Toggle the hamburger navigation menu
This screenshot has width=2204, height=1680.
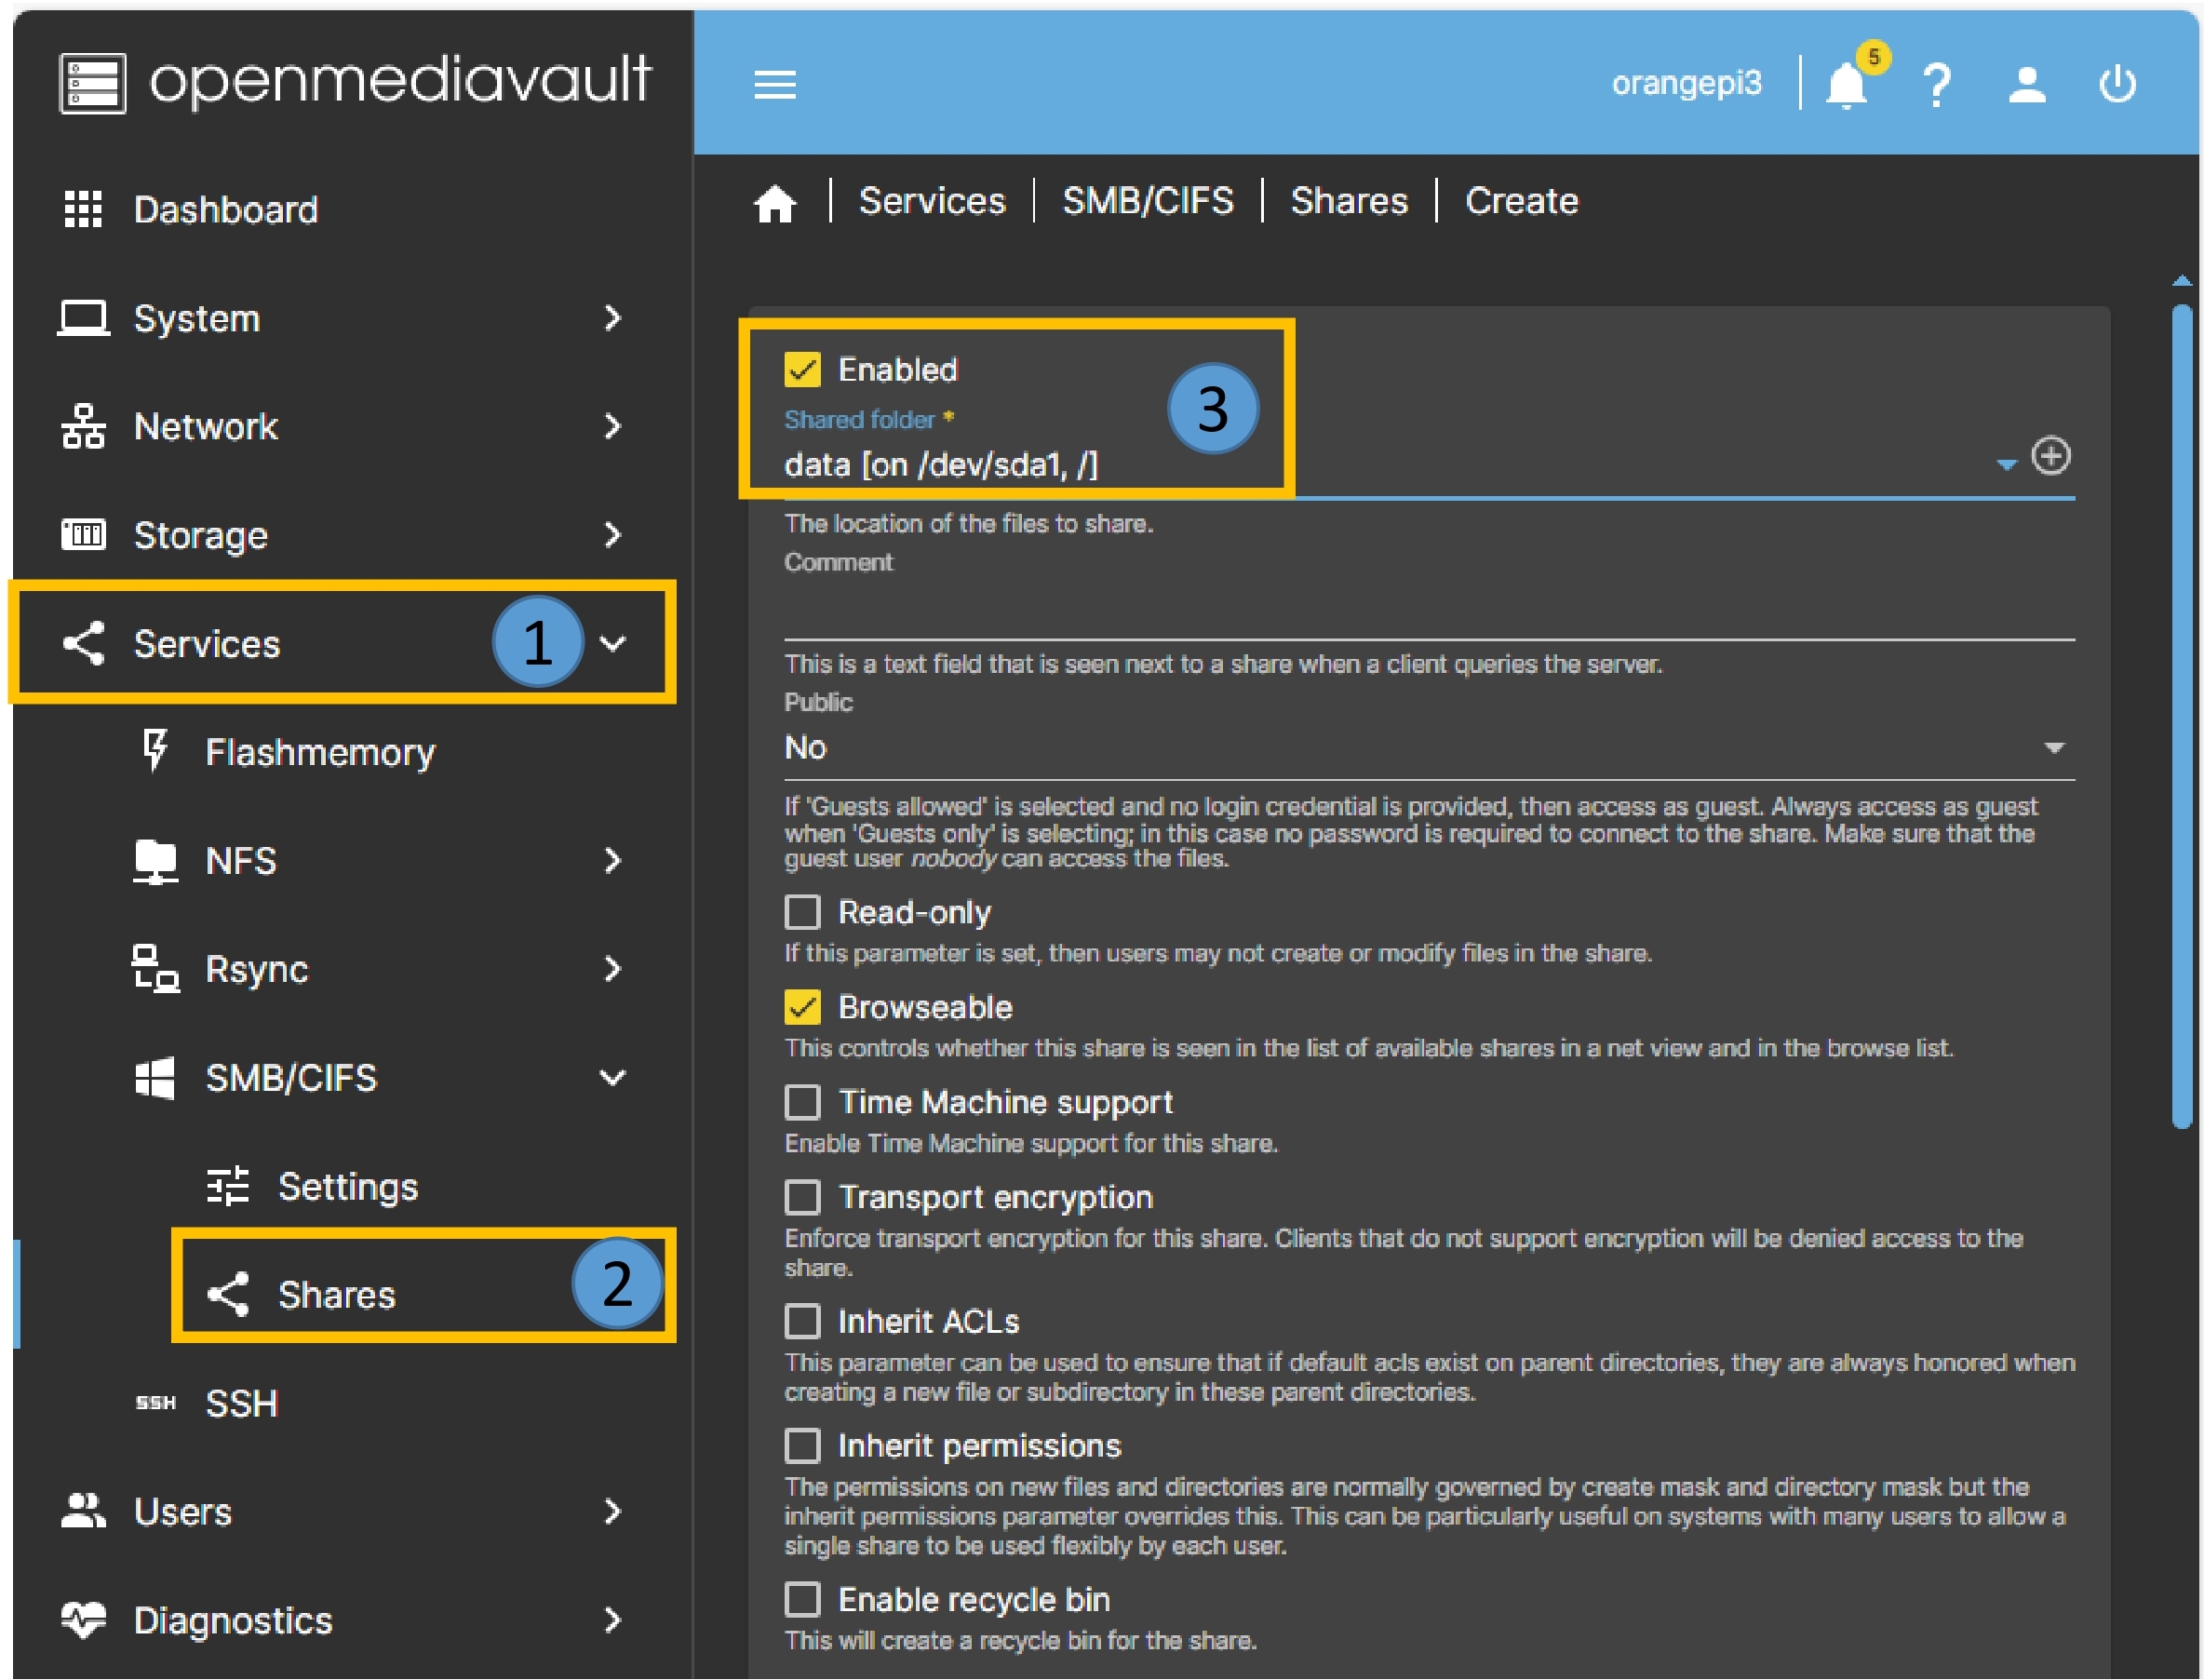click(x=775, y=84)
